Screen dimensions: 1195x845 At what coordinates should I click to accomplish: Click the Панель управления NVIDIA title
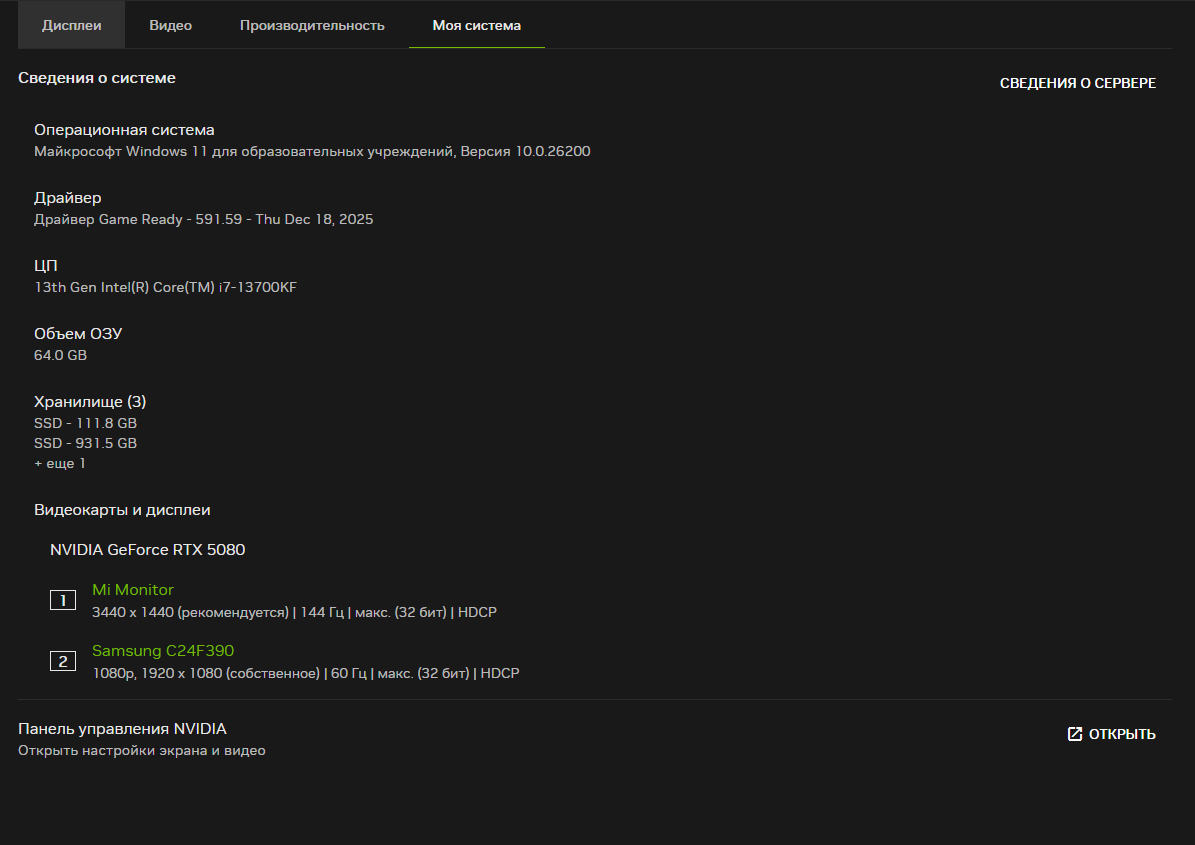pyautogui.click(x=122, y=729)
